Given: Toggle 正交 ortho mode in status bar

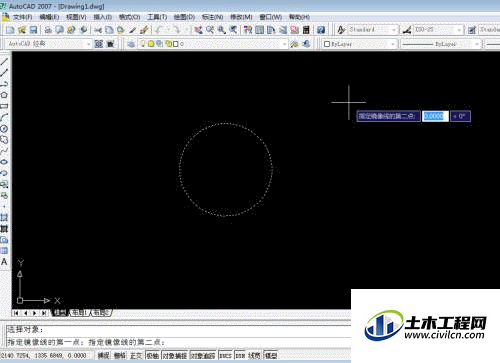Looking at the screenshot, I should tap(136, 356).
